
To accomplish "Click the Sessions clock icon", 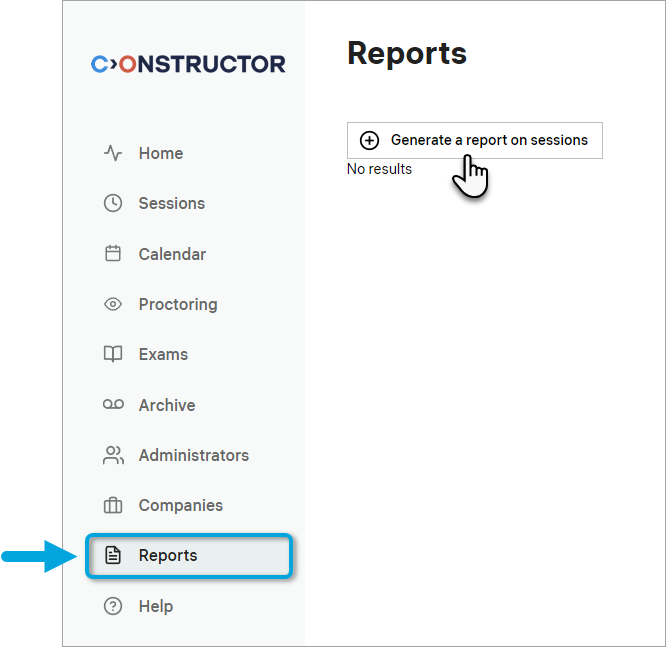I will 113,203.
